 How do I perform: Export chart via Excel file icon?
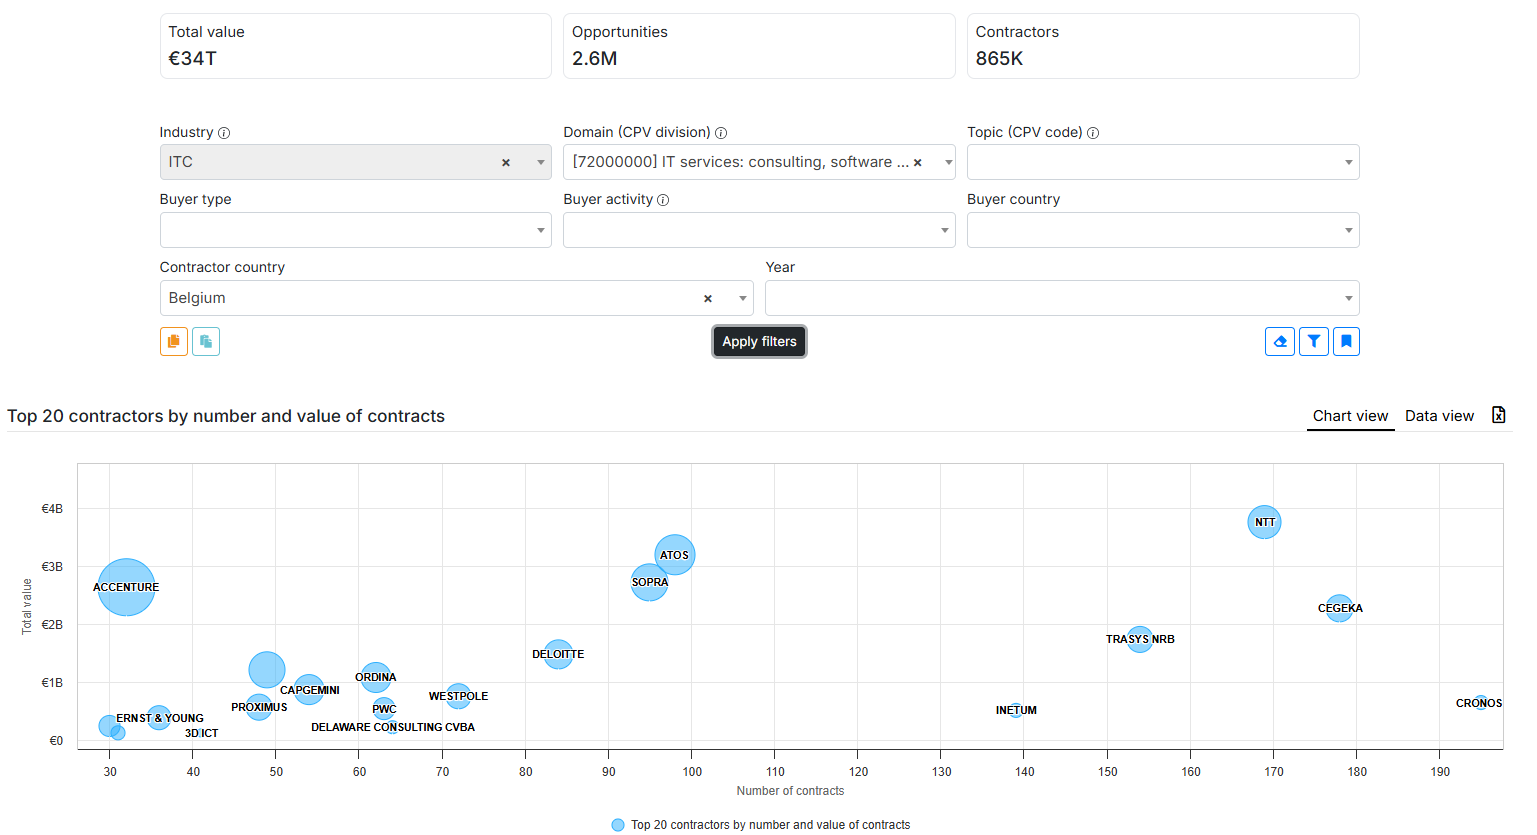pos(1498,415)
